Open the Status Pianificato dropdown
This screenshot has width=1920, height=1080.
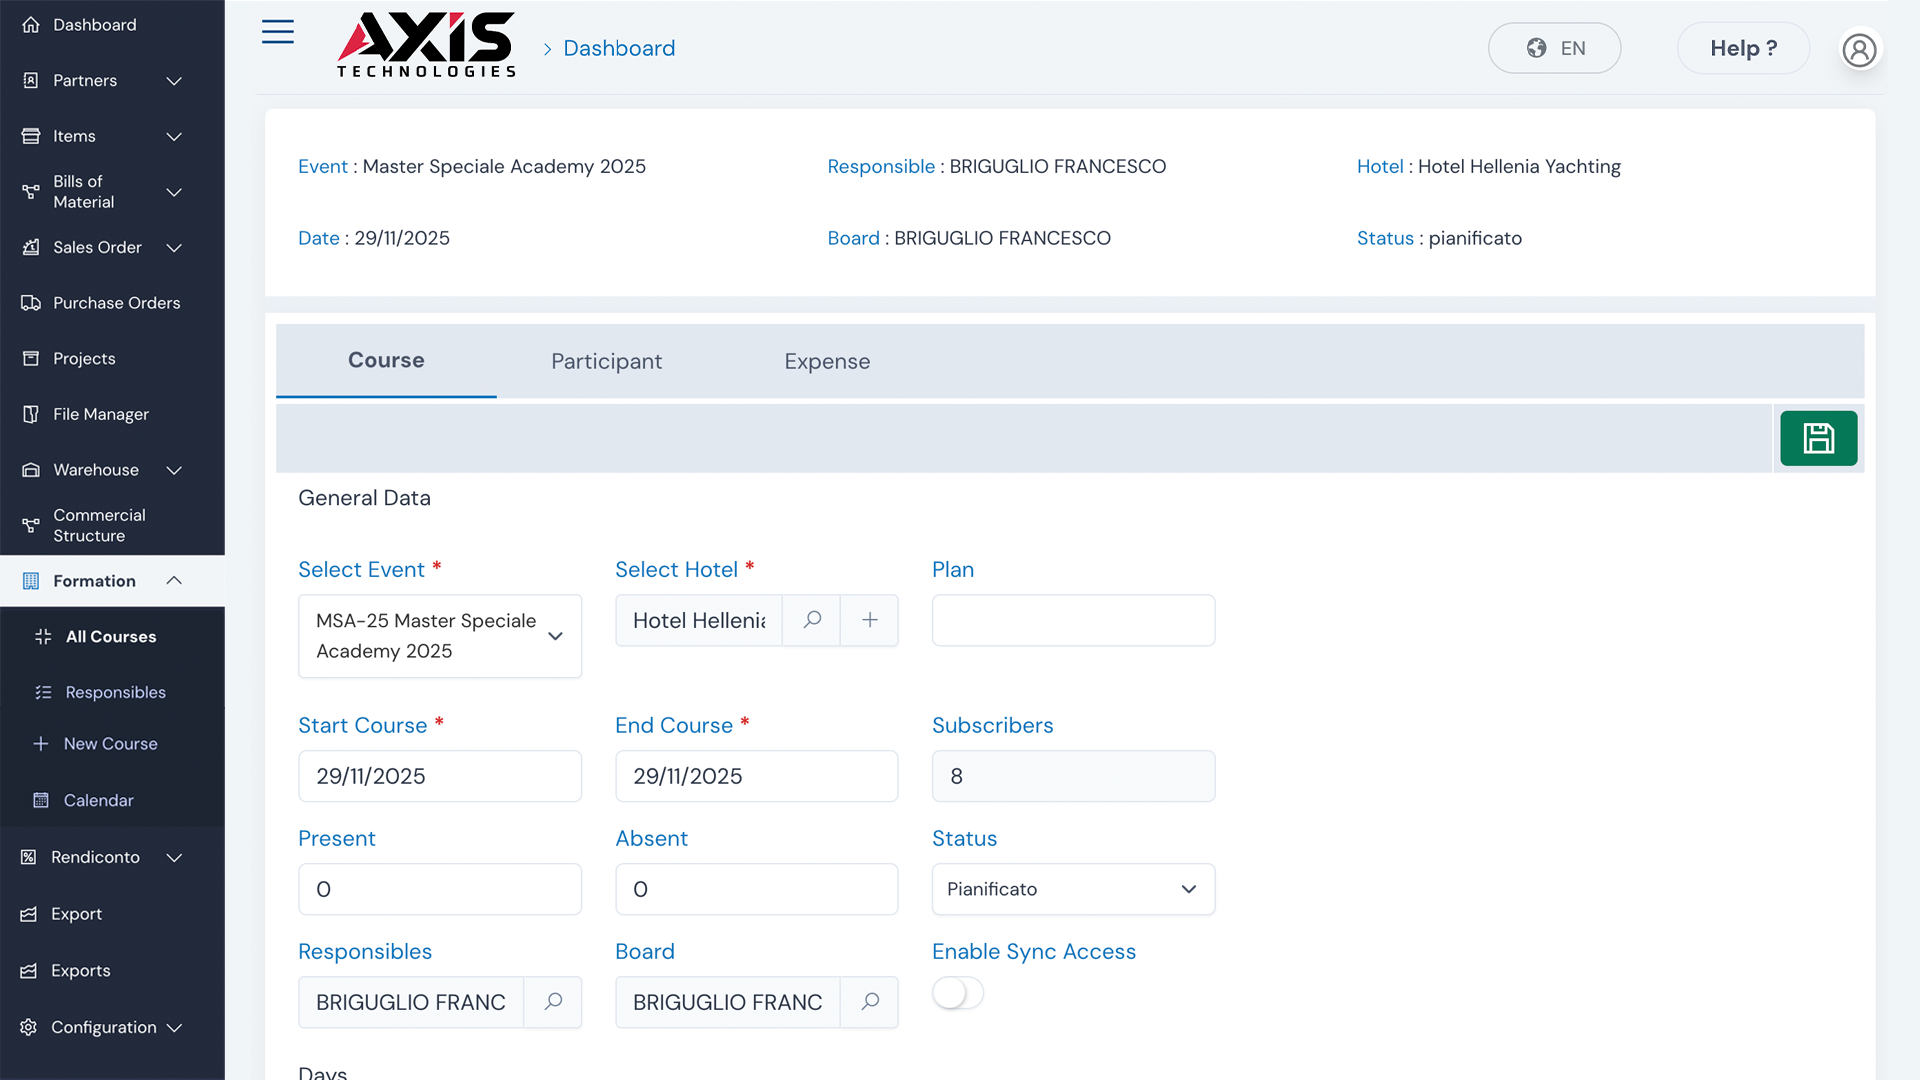[1073, 889]
